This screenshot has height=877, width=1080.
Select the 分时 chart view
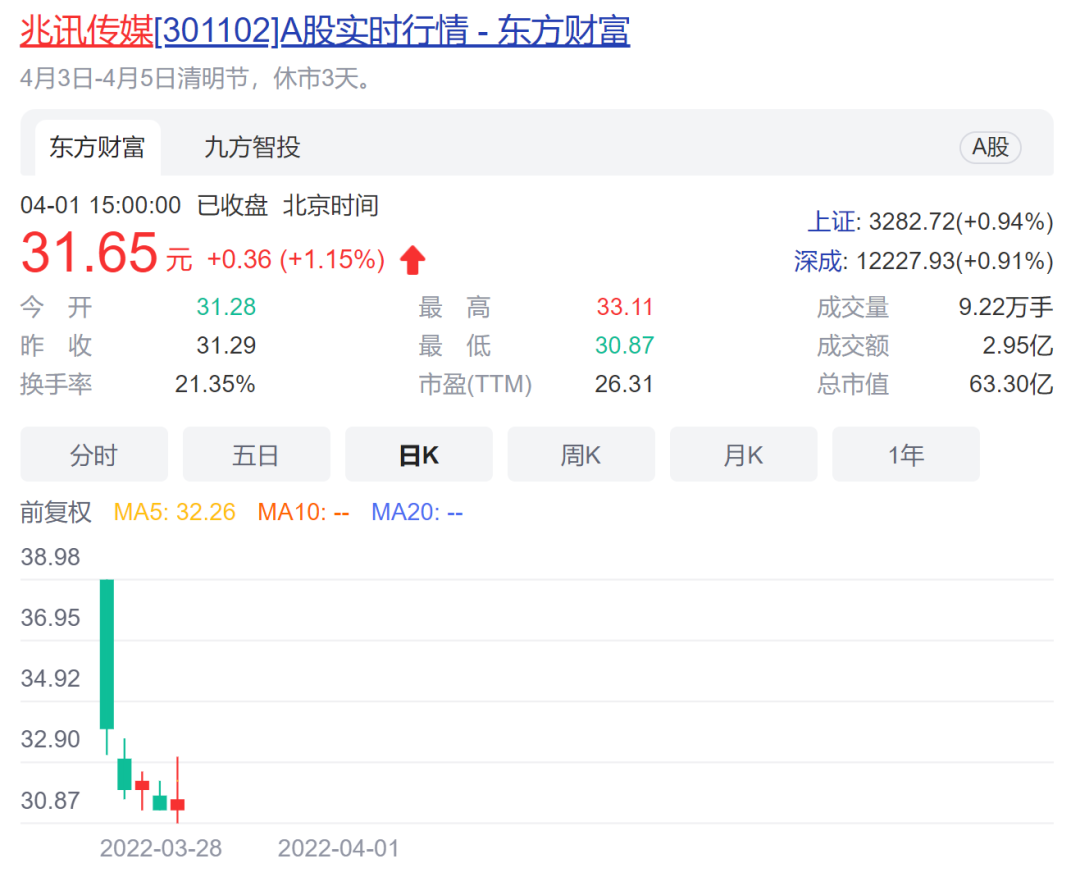(x=94, y=455)
